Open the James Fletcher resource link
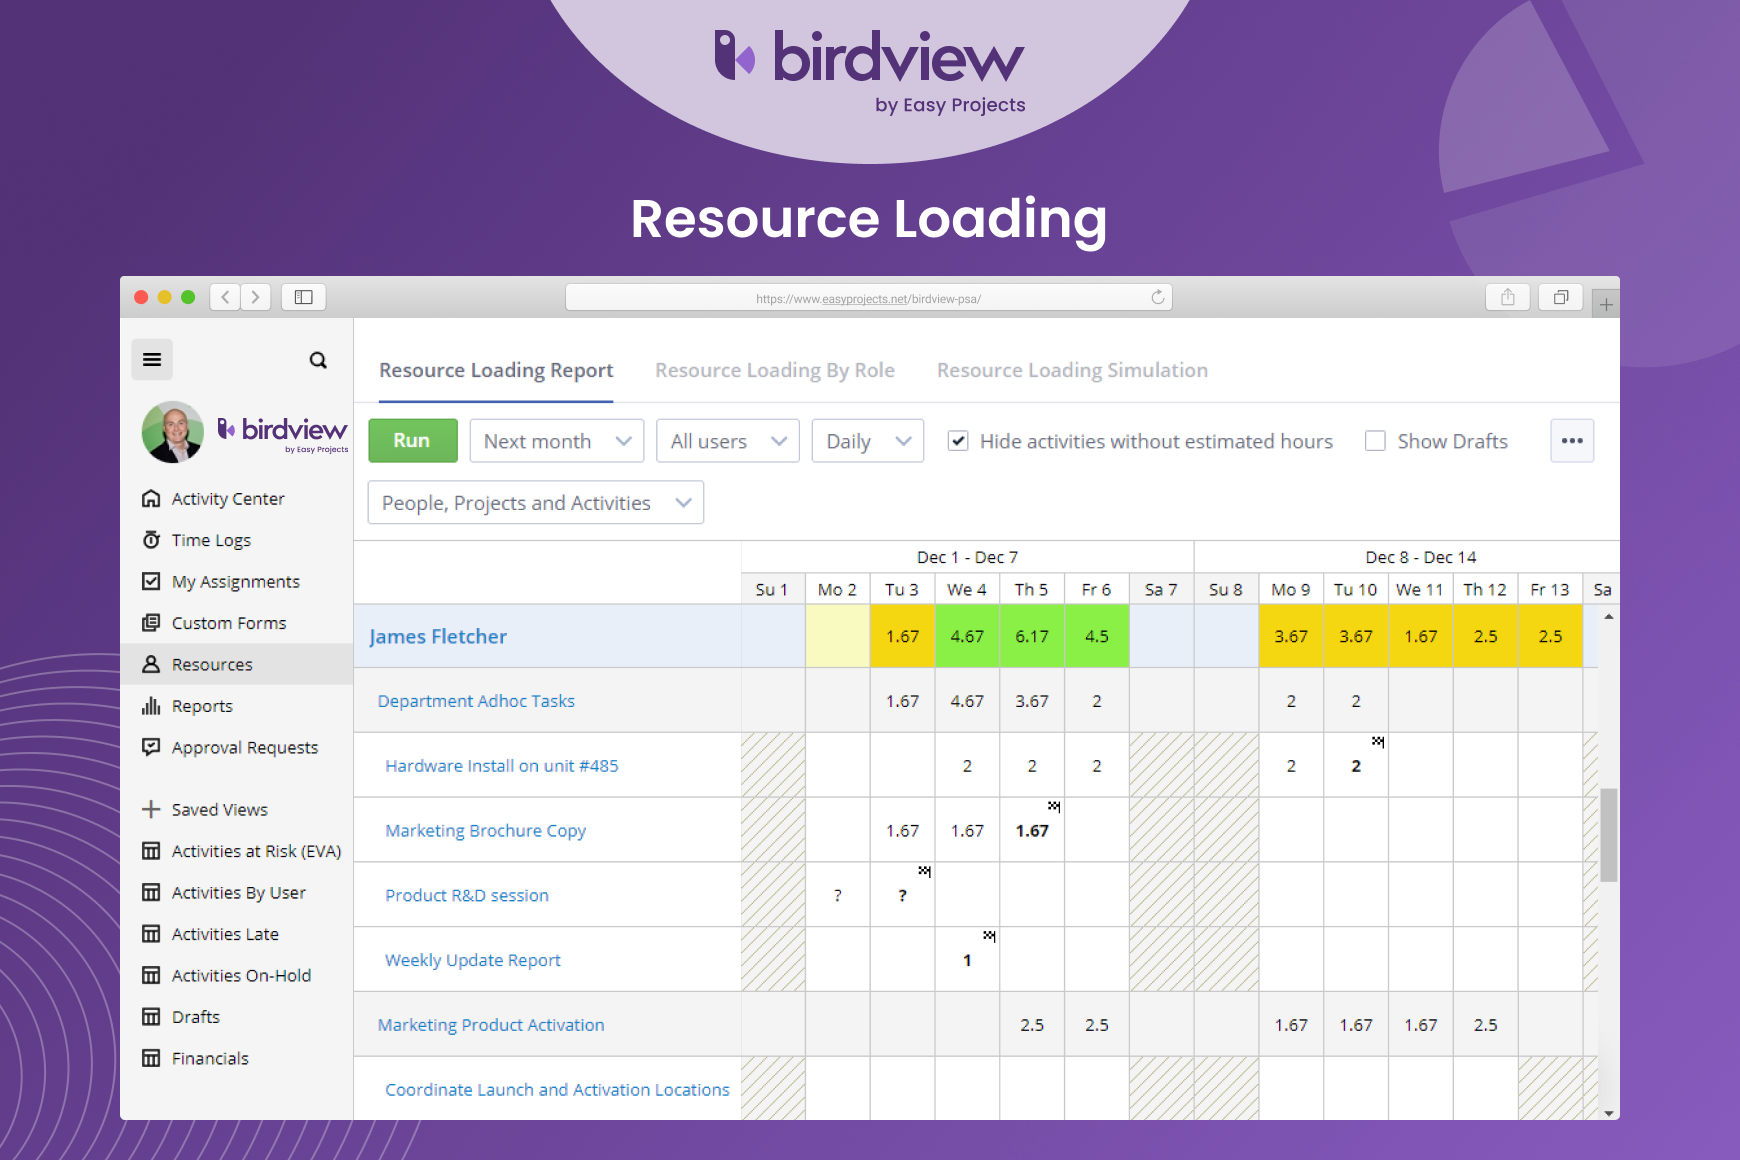1740x1160 pixels. 437,636
